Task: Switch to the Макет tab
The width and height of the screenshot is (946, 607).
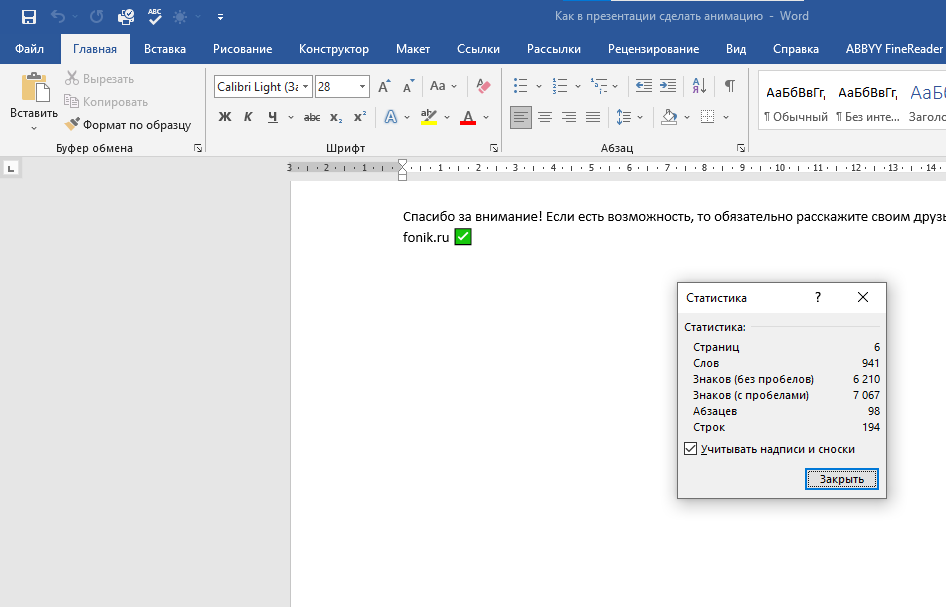Action: tap(413, 49)
